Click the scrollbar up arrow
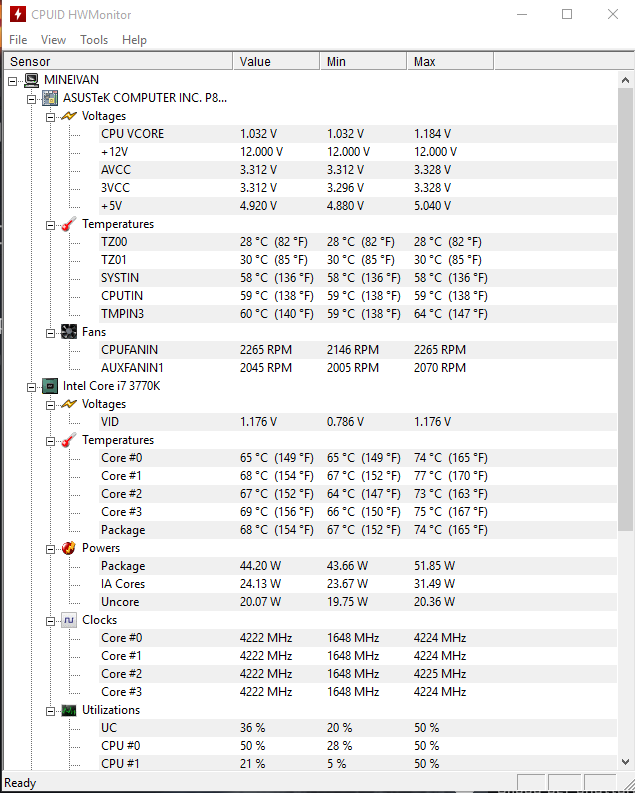 (625, 80)
